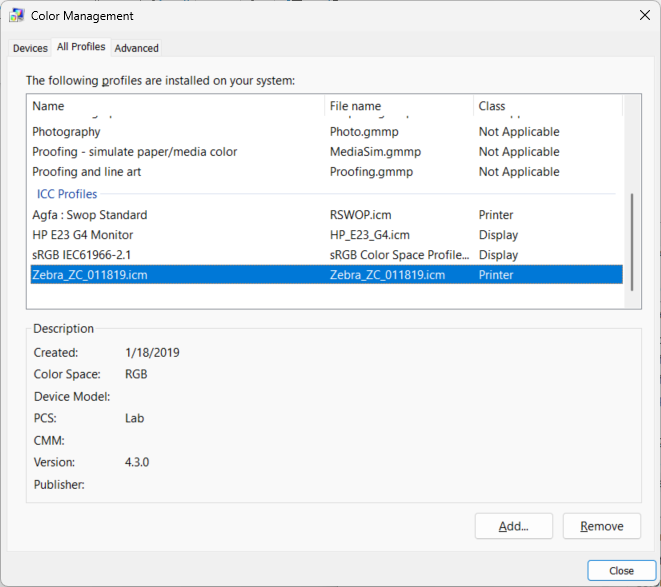Click the Add... button
Viewport: 661px width, 587px height.
click(514, 526)
